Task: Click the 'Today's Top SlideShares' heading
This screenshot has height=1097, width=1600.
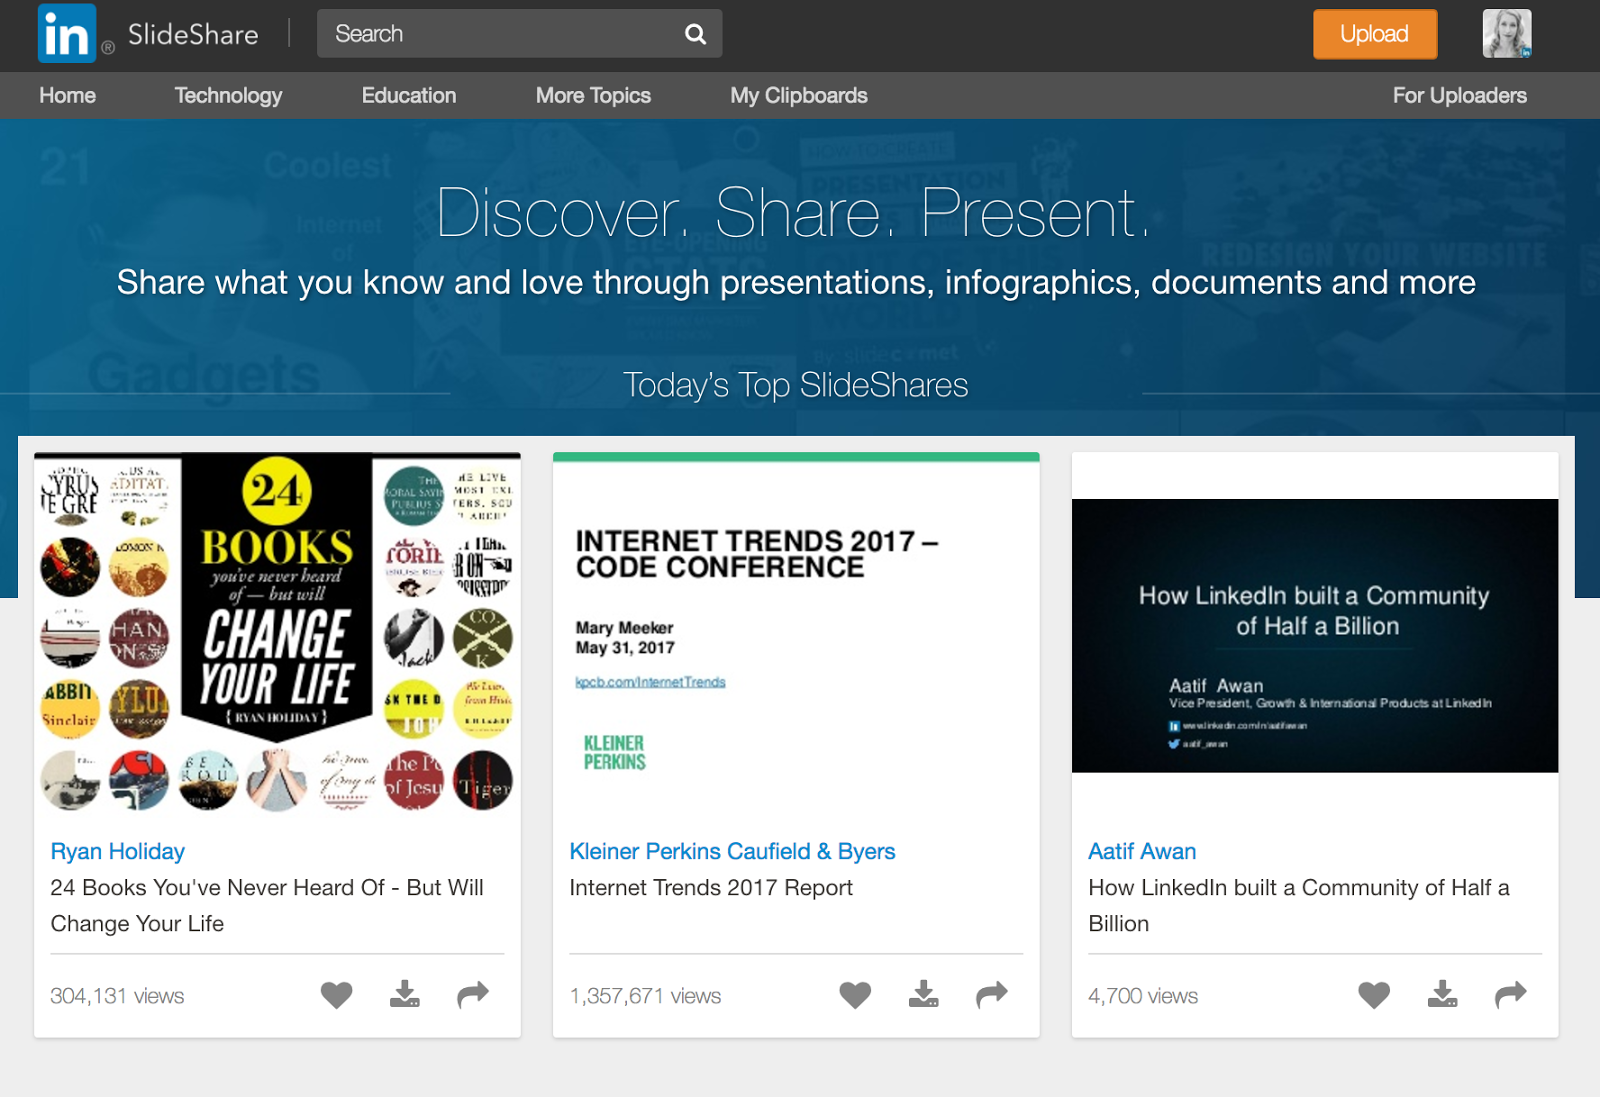Action: [796, 385]
